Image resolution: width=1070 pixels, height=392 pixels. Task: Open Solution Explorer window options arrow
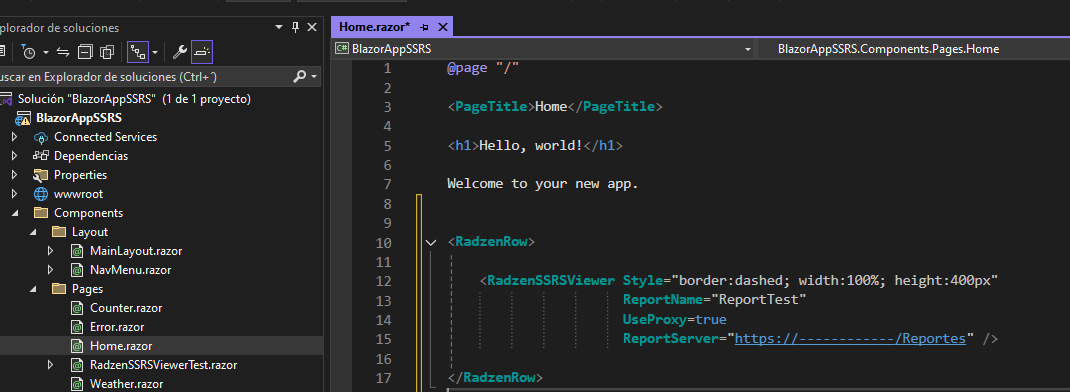click(x=278, y=27)
